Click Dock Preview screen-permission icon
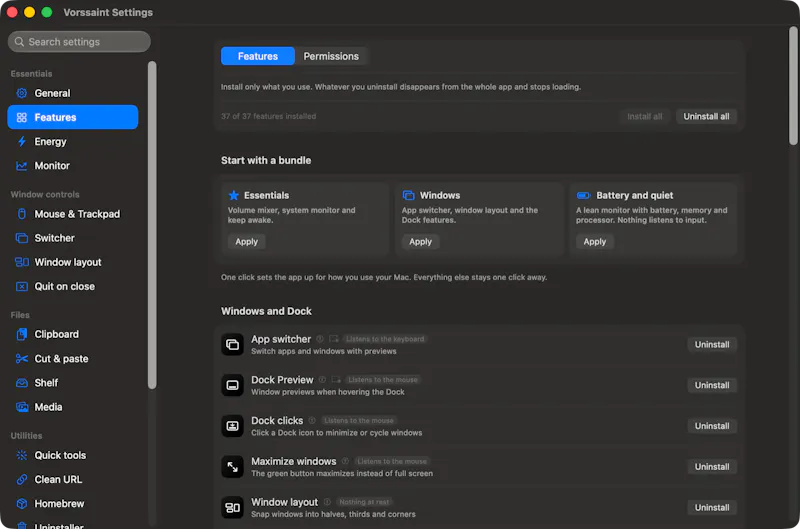This screenshot has width=800, height=529. click(x=336, y=380)
